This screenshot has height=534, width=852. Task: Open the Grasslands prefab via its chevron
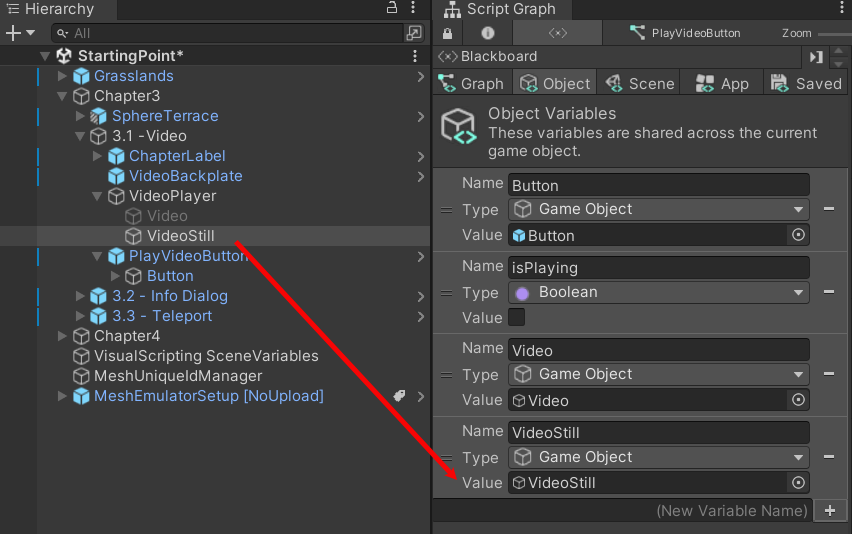421,77
